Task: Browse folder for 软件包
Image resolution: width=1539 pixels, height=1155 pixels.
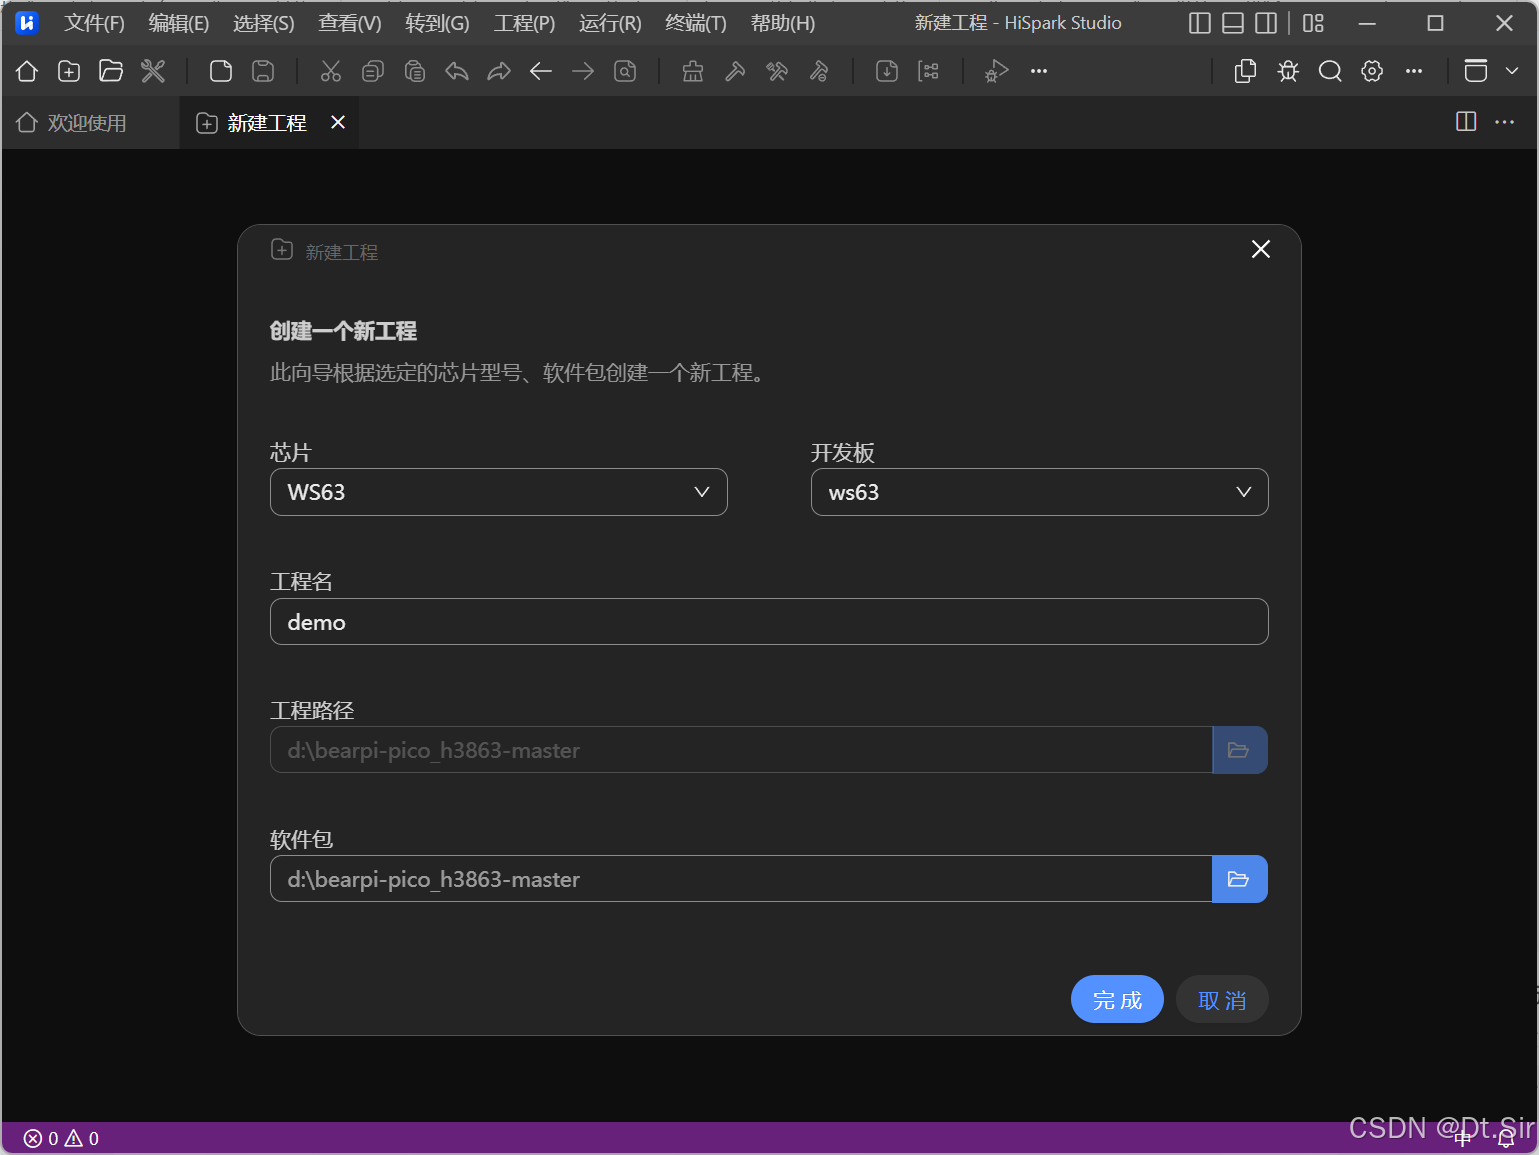Action: coord(1240,879)
